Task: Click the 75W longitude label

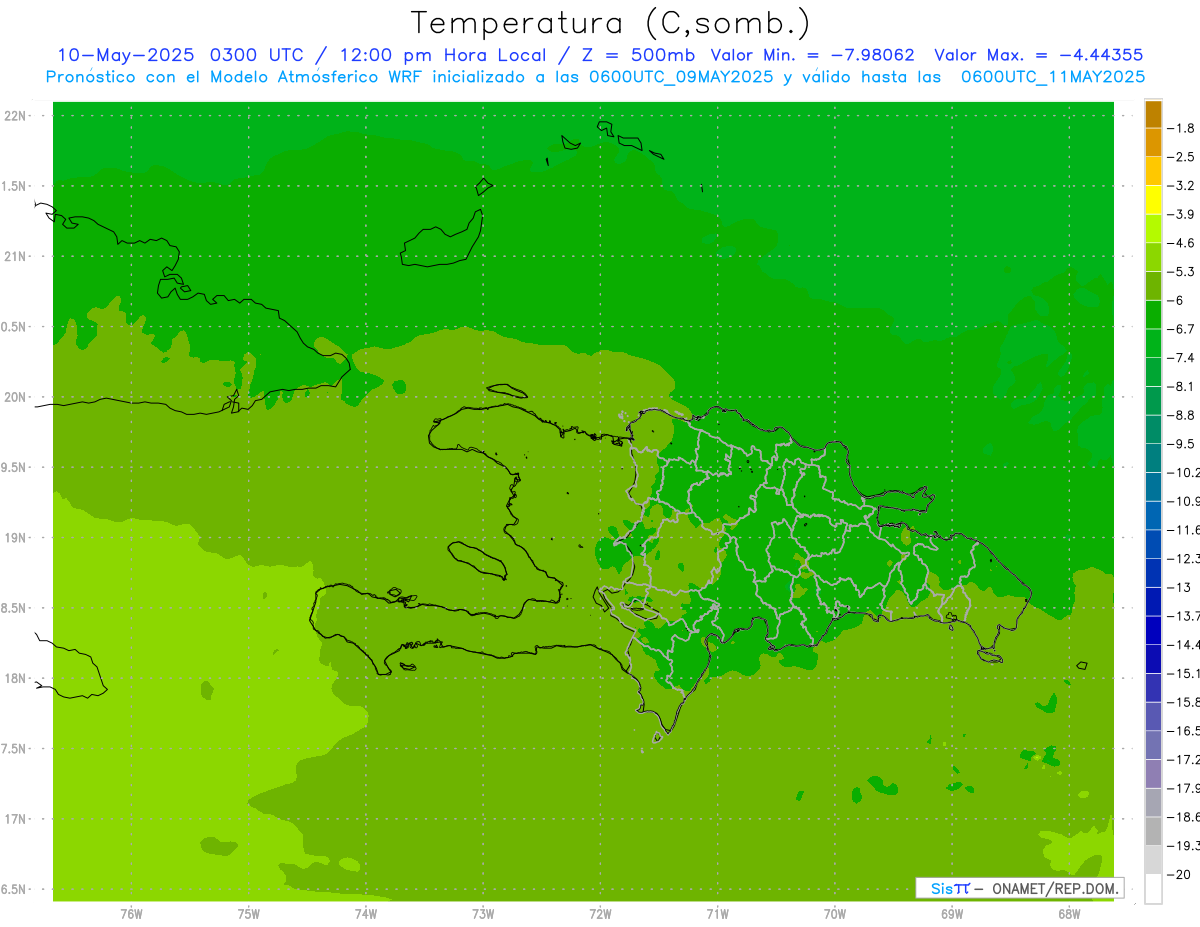Action: [x=249, y=914]
